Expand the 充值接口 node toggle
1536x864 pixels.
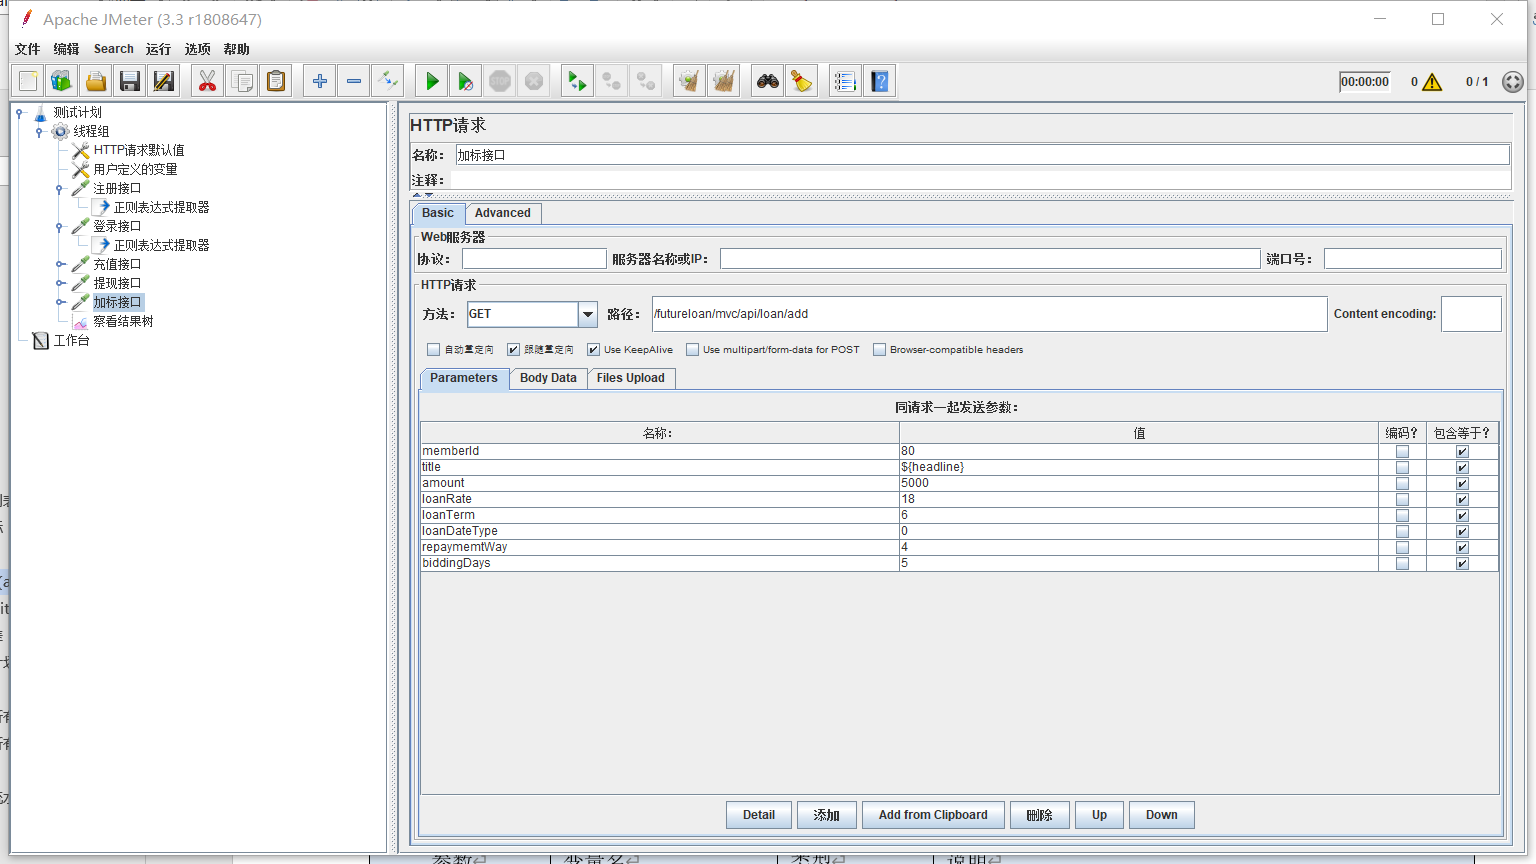[x=60, y=265]
